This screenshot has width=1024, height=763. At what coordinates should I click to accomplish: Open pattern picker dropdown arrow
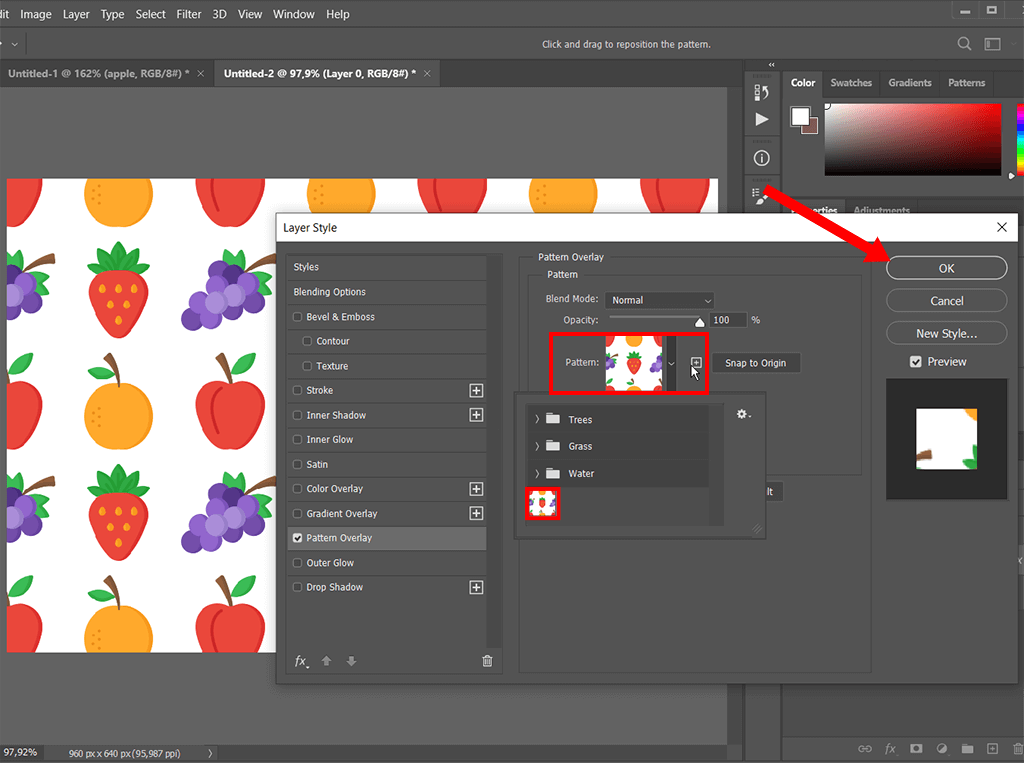point(671,363)
